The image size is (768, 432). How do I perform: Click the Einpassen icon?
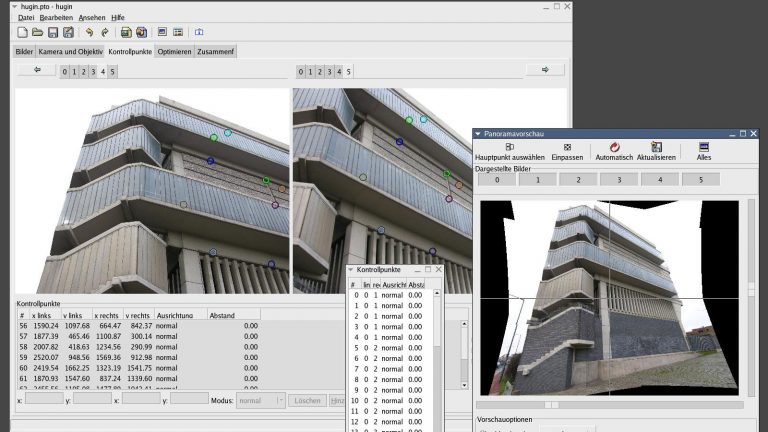pos(567,151)
